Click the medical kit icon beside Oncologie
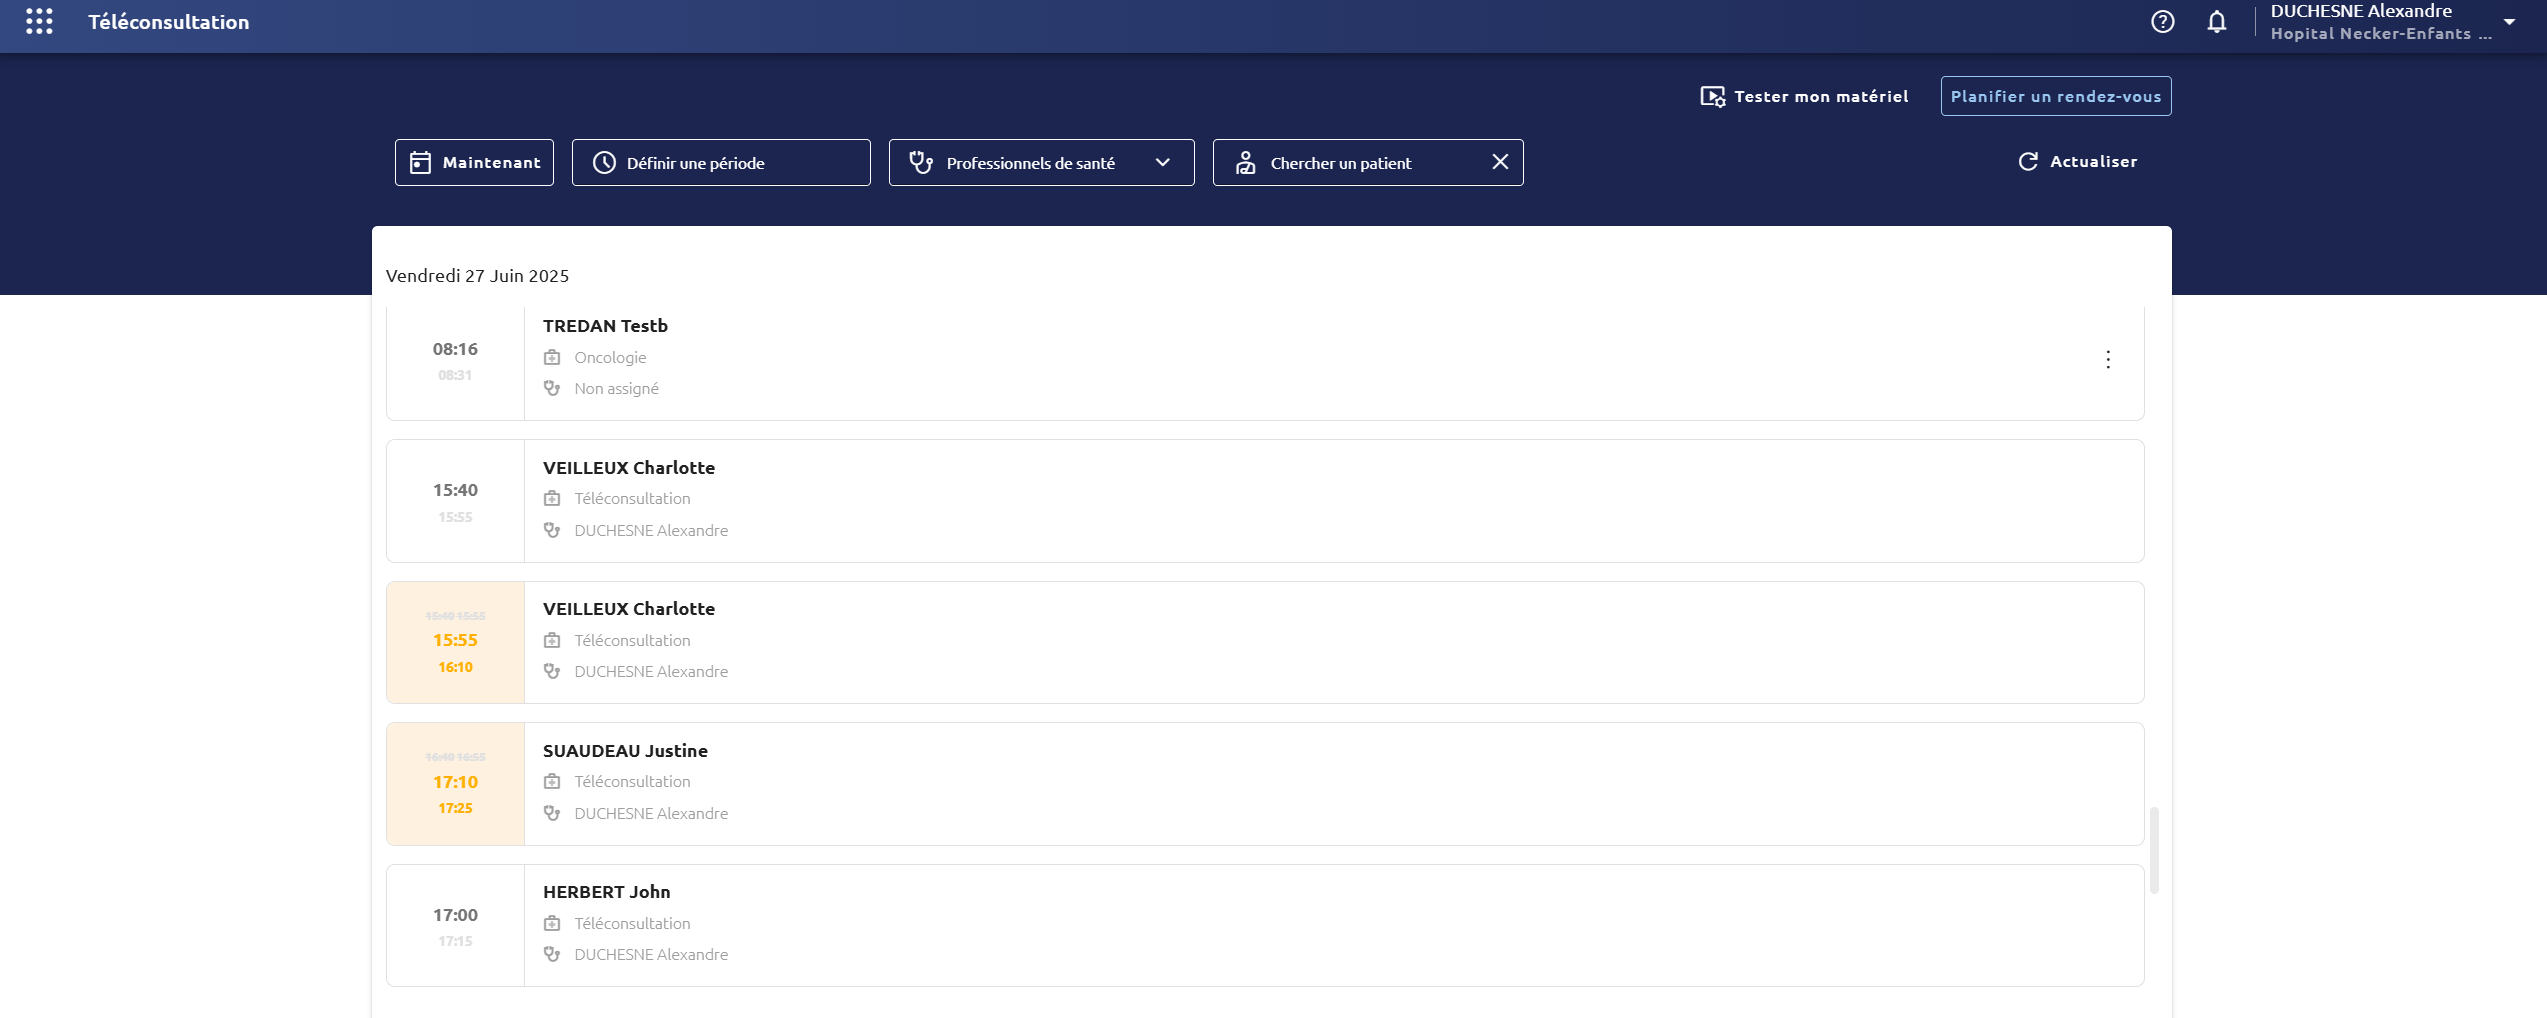This screenshot has height=1018, width=2547. (x=552, y=357)
